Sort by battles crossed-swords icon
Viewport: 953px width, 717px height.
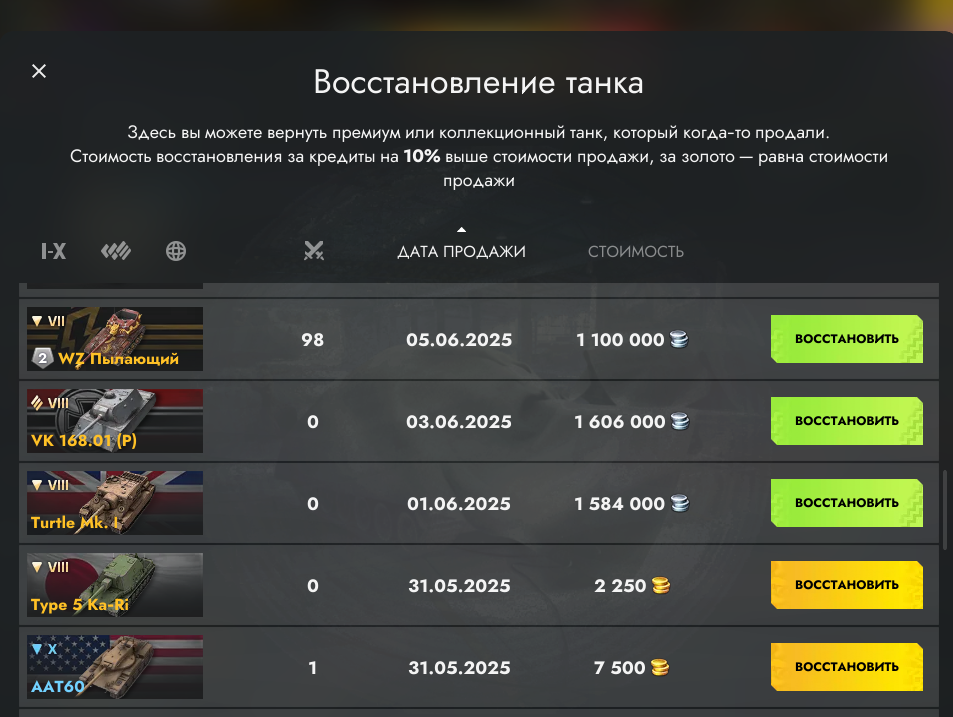pyautogui.click(x=314, y=250)
